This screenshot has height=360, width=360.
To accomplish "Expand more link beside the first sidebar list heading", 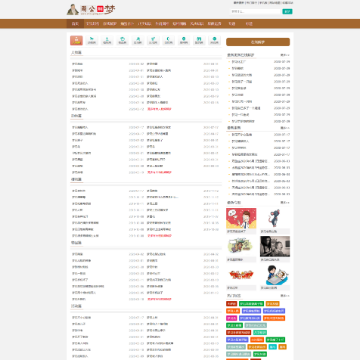I will tap(285, 55).
